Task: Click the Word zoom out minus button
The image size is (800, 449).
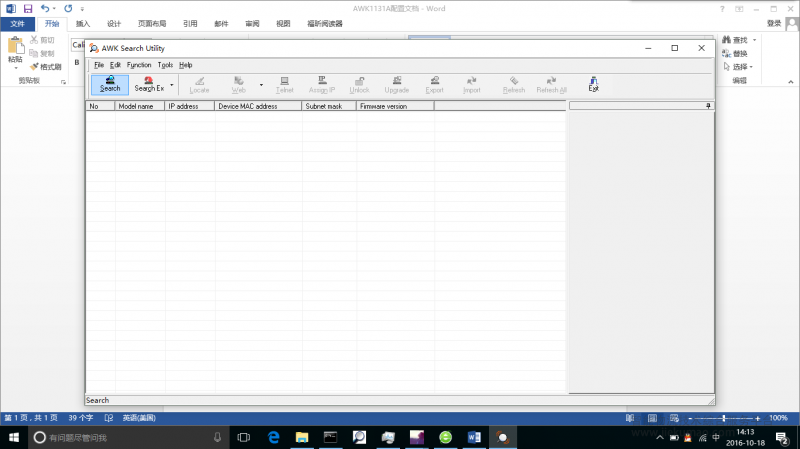Action: tap(690, 418)
